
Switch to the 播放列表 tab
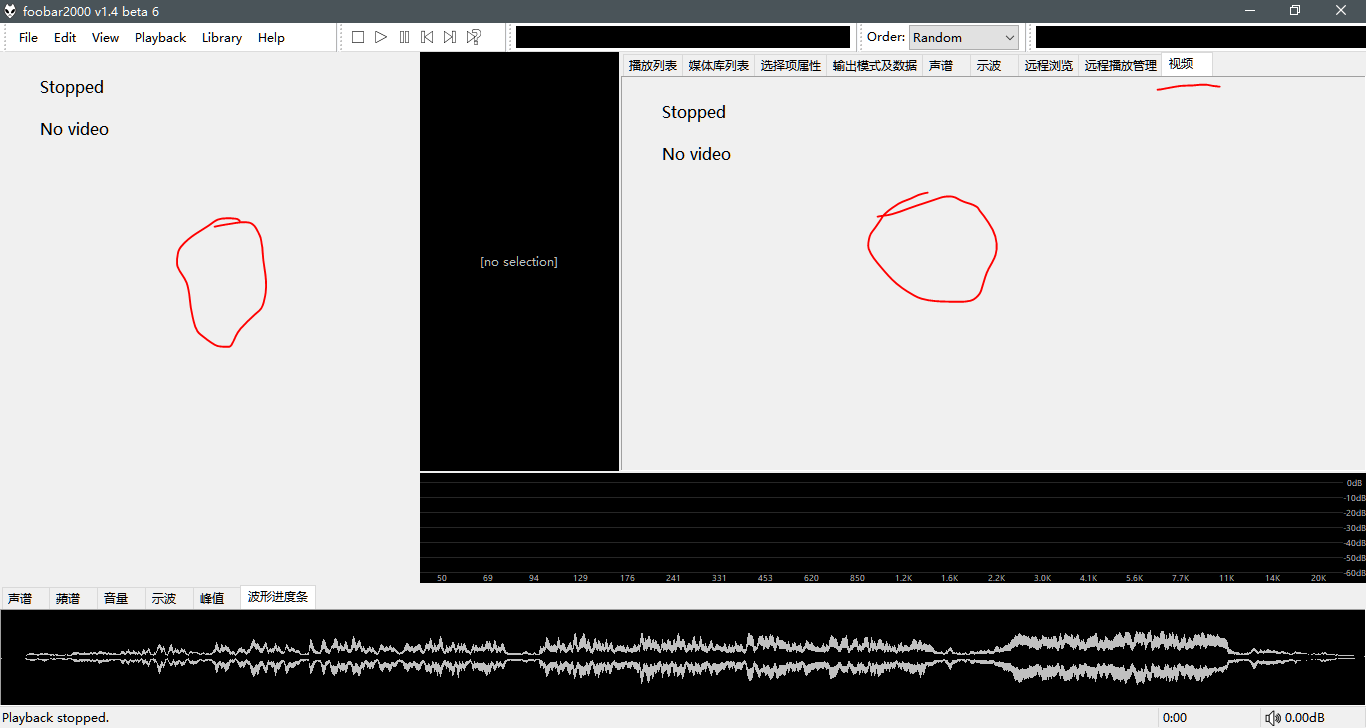[652, 66]
